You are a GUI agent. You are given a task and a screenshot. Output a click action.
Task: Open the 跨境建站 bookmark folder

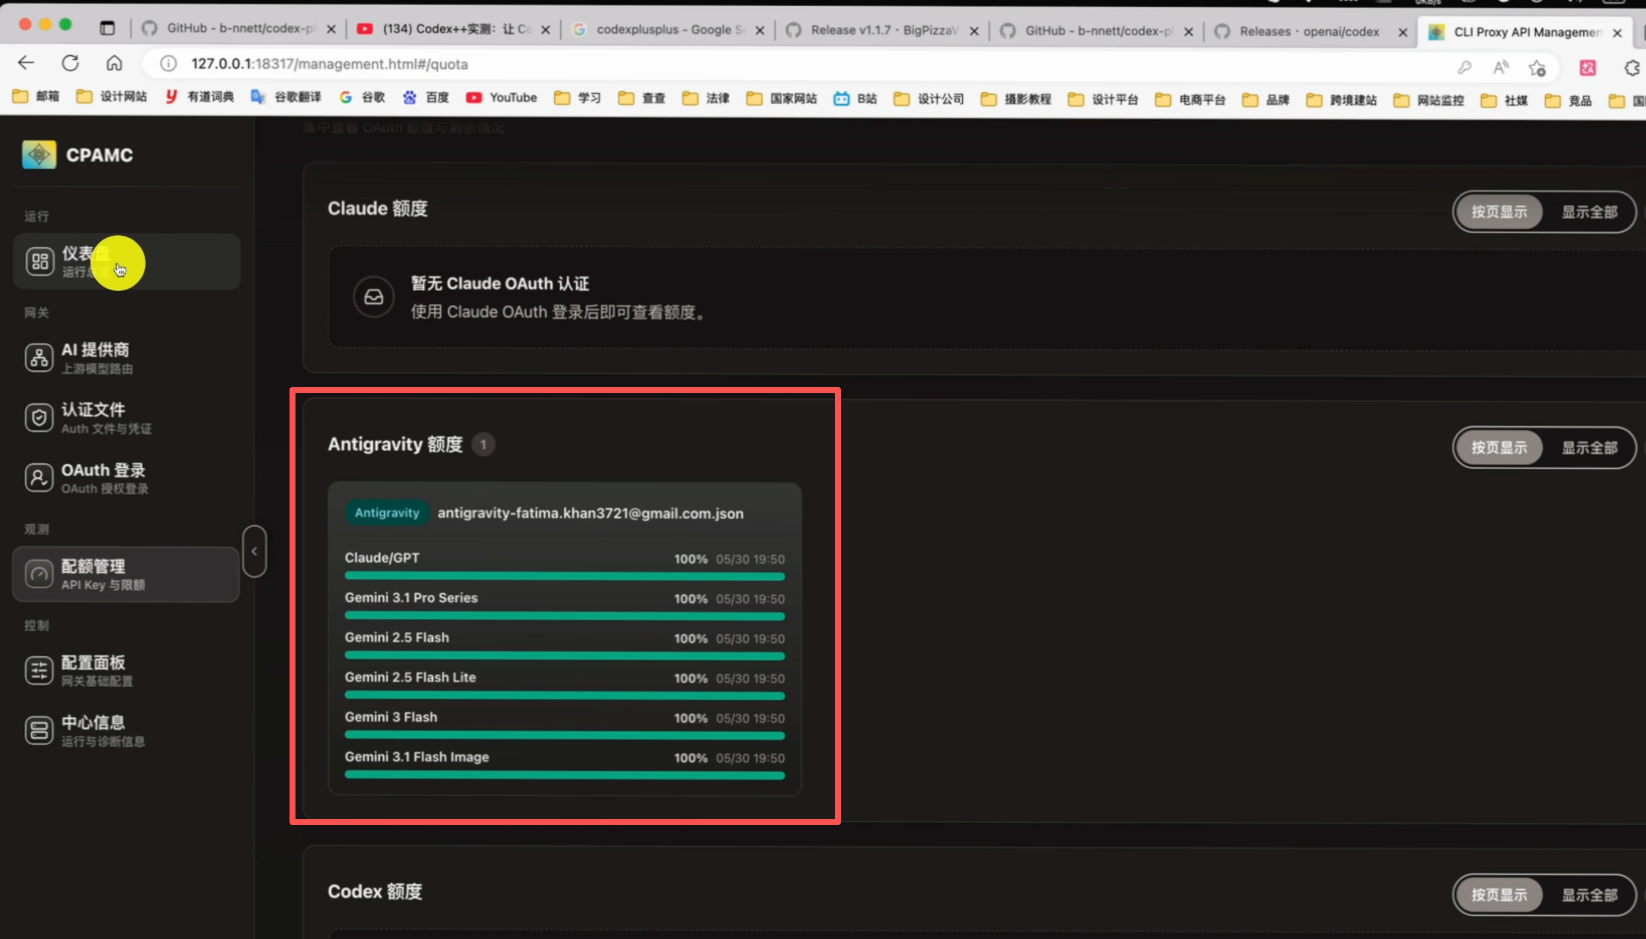click(1341, 100)
